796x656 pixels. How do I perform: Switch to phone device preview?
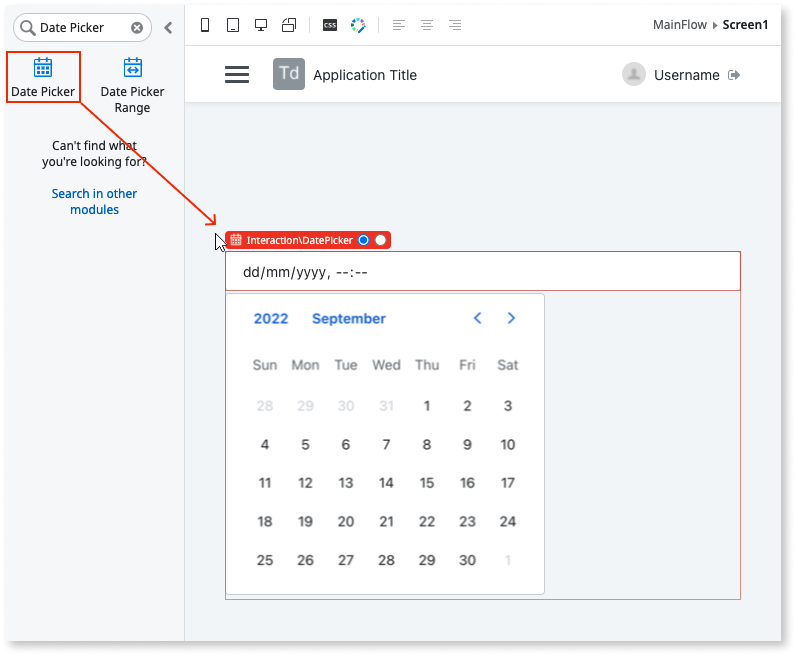point(205,25)
